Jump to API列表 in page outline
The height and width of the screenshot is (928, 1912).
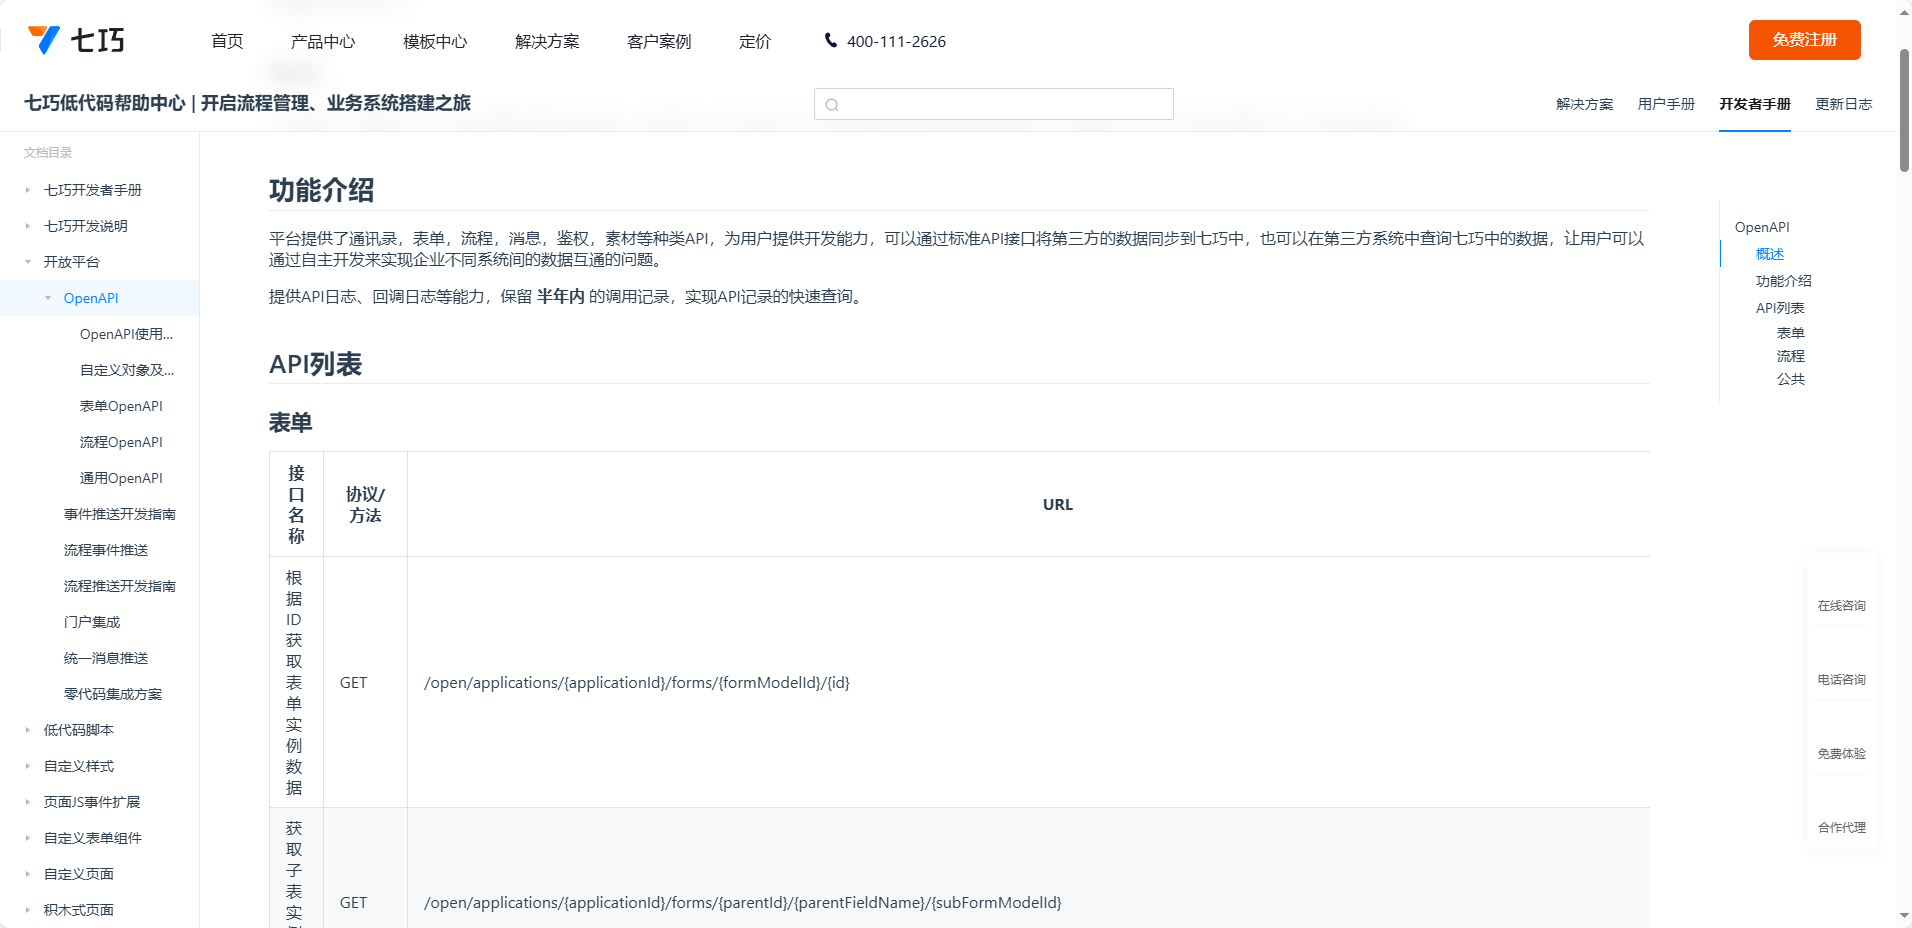[1779, 308]
